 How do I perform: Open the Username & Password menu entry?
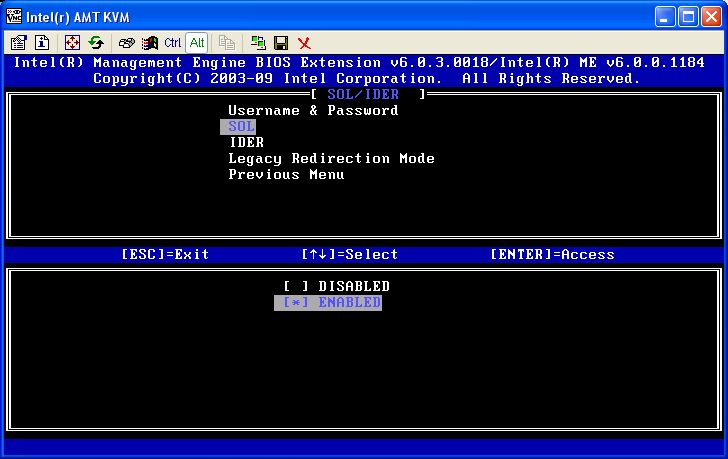[313, 111]
